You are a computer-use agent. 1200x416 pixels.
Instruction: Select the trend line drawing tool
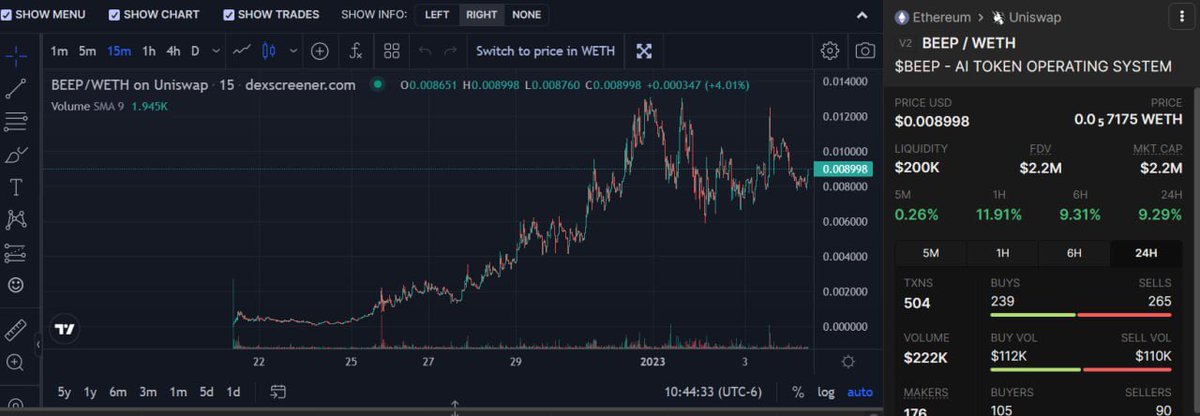[16, 88]
